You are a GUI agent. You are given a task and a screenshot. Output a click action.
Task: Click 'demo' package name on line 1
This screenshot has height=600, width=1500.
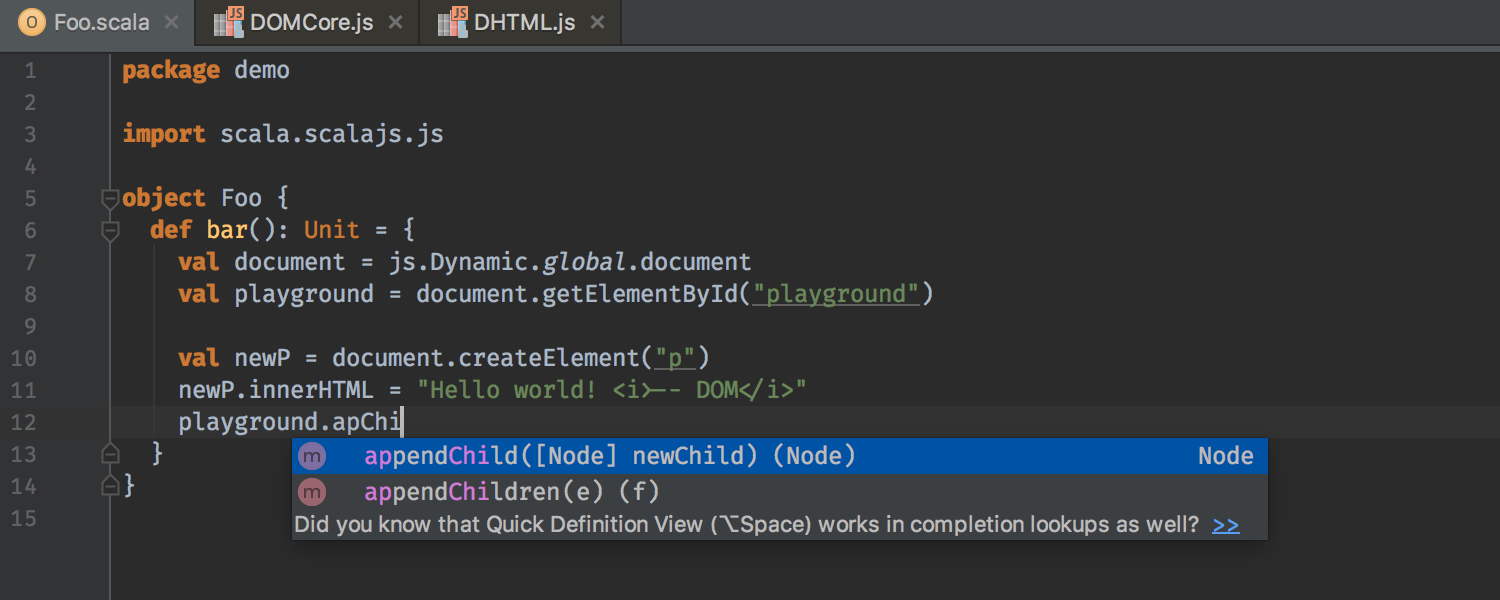tap(262, 71)
